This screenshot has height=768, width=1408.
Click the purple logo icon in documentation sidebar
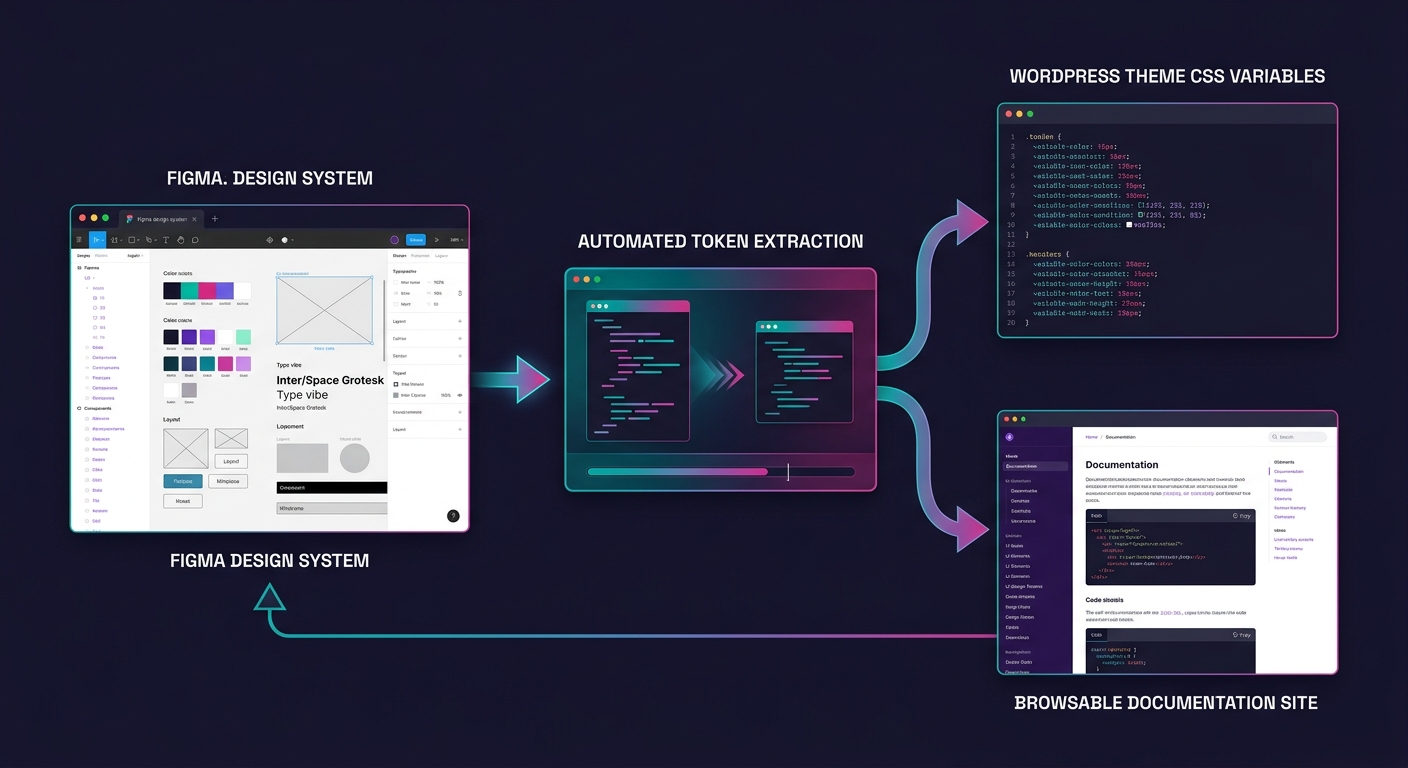(x=1009, y=437)
